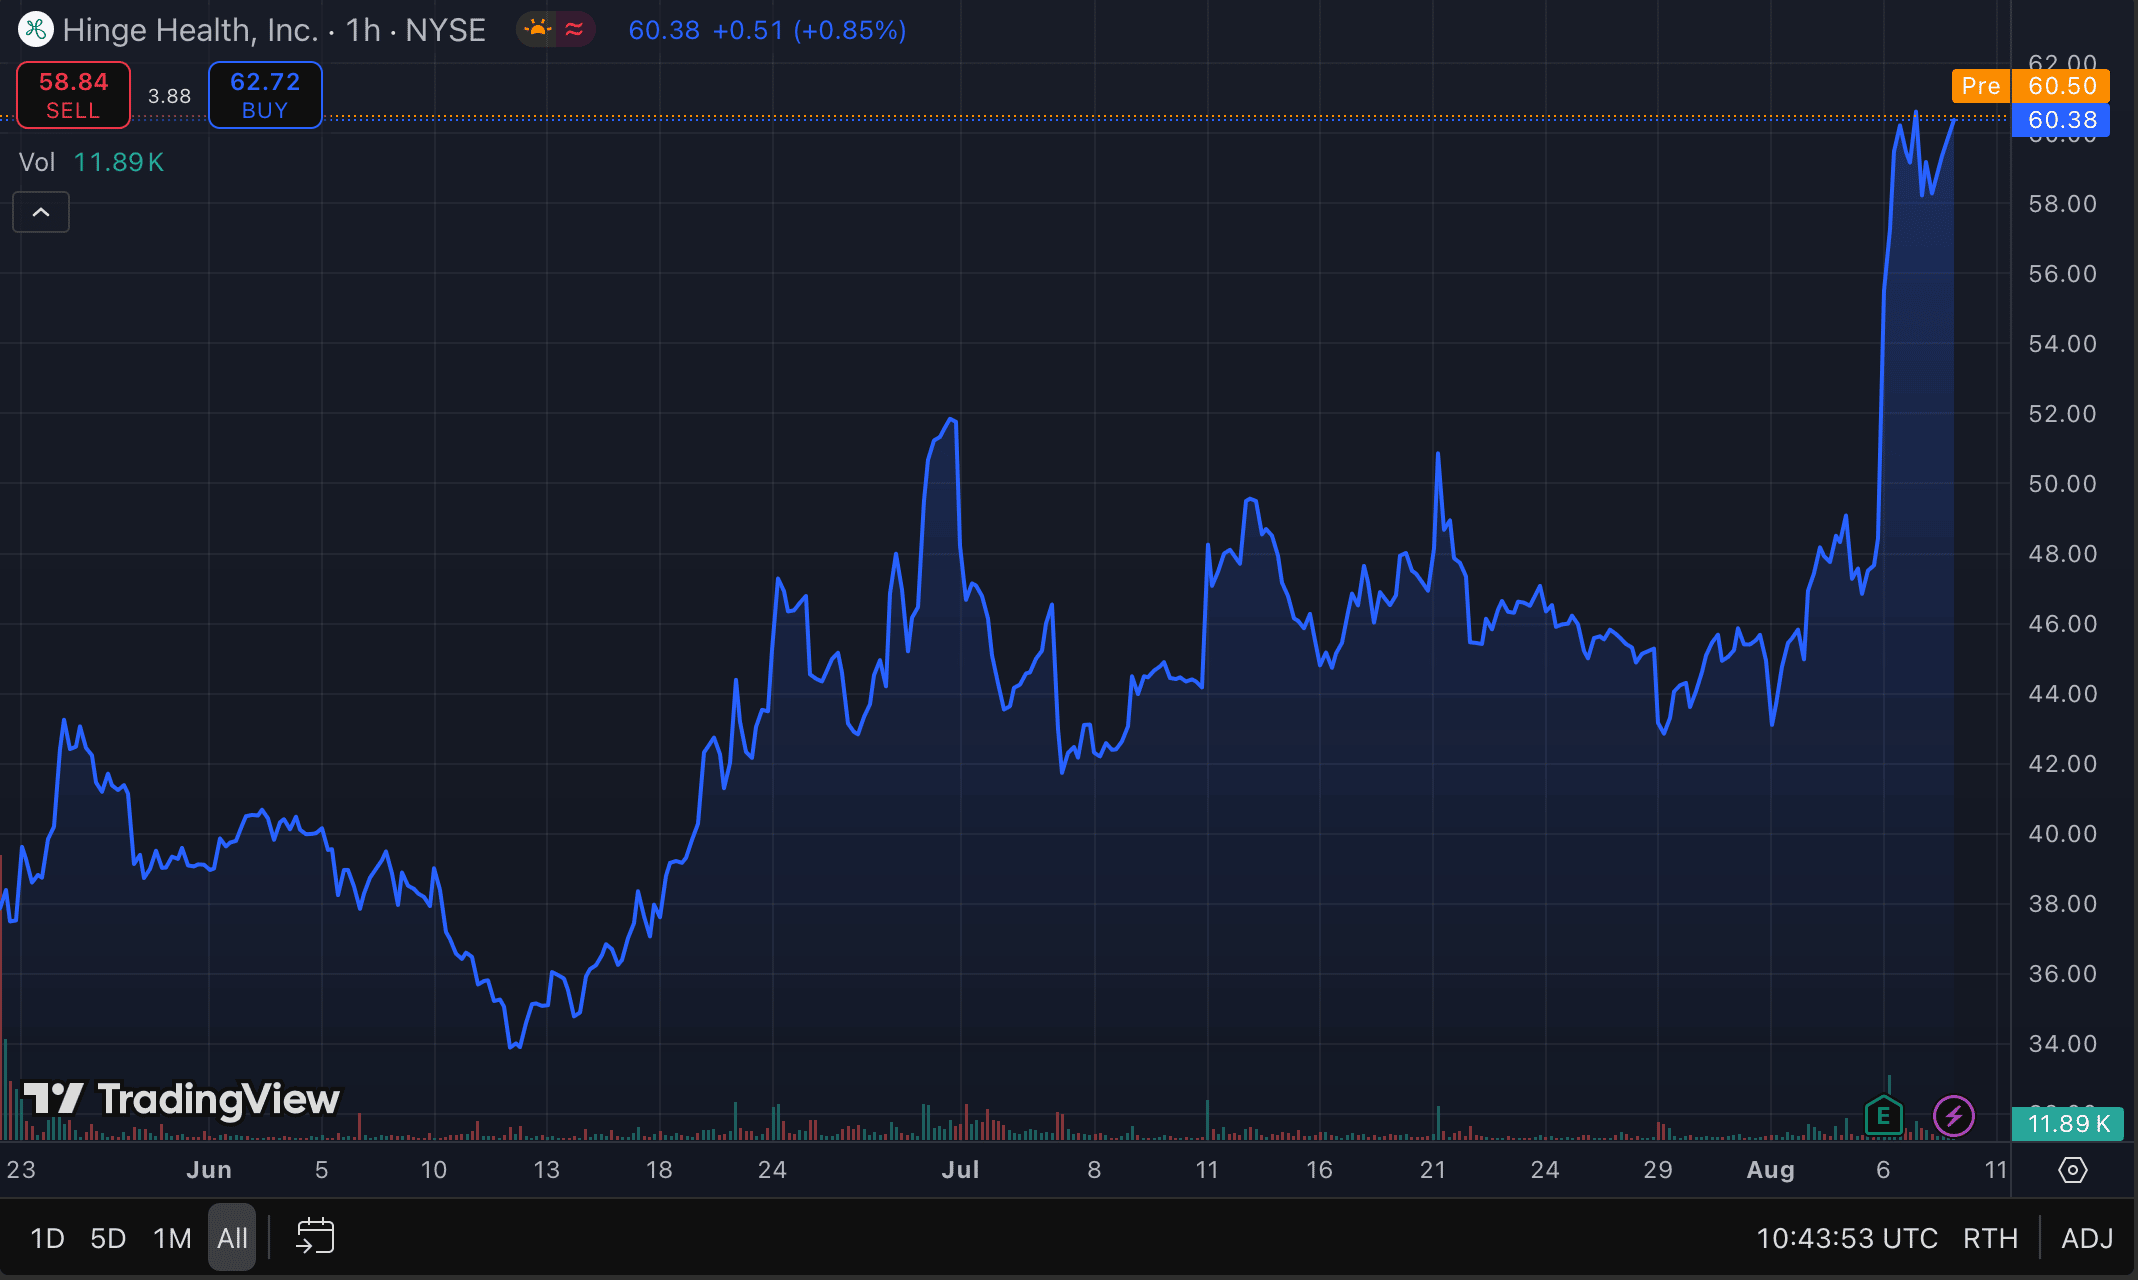Click the Jul date axis label
Image resolution: width=2138 pixels, height=1280 pixels.
960,1170
